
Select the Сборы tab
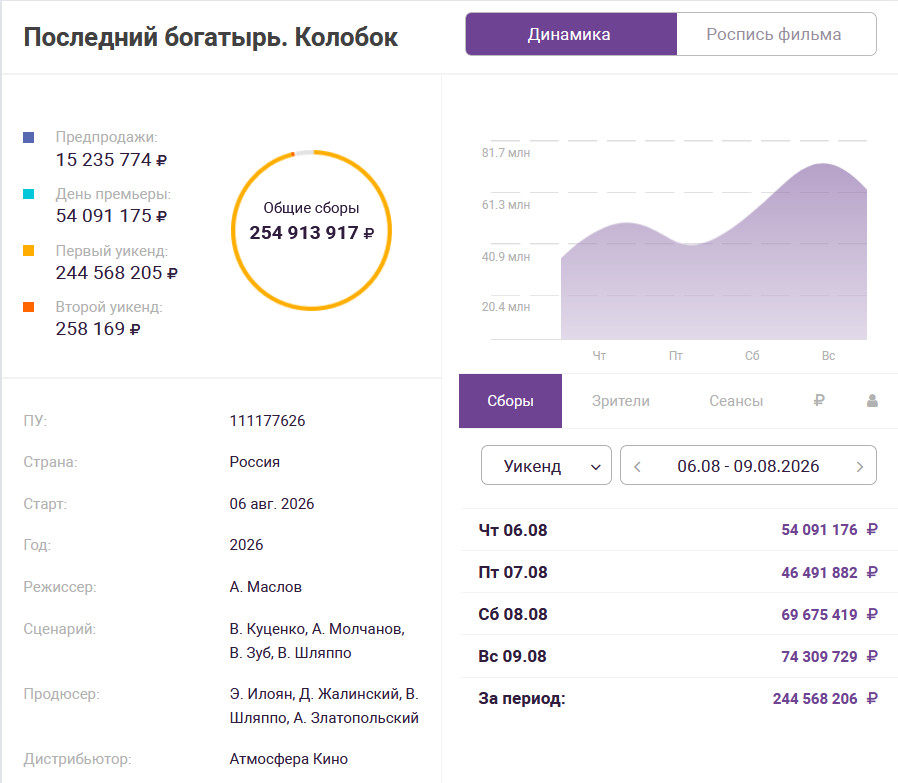(510, 401)
